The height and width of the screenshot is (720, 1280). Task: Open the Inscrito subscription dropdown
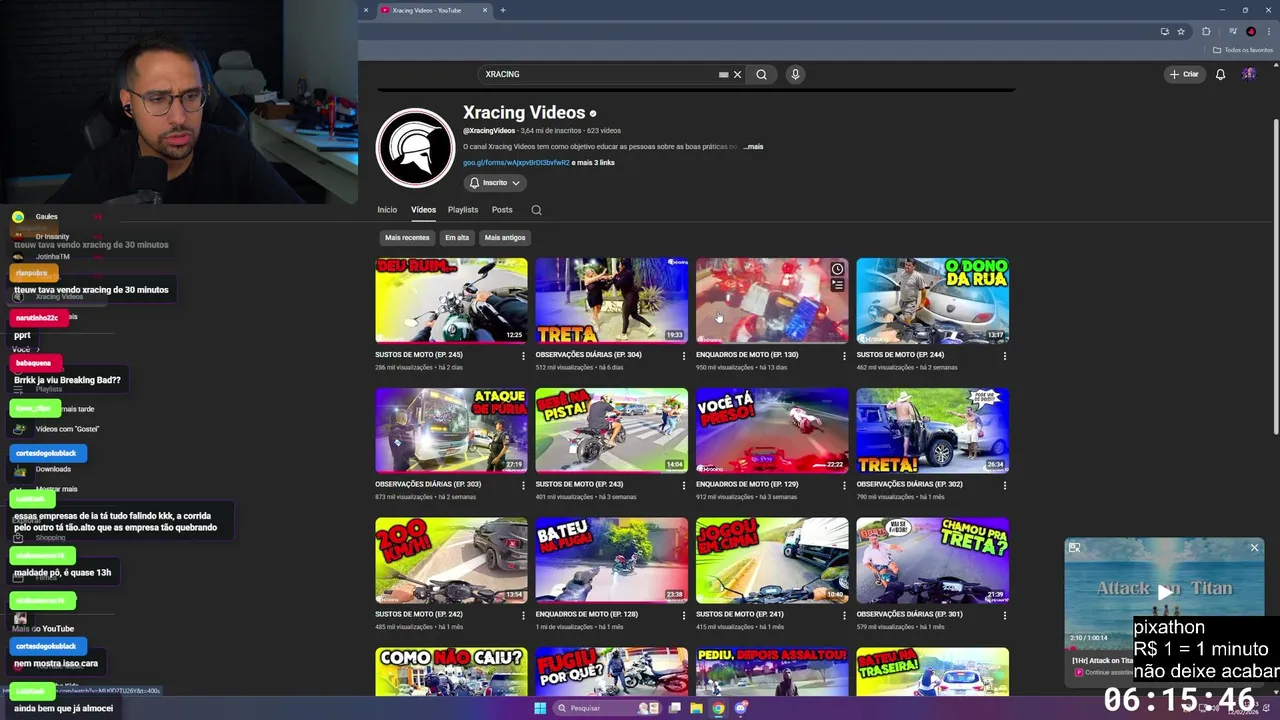tap(494, 183)
